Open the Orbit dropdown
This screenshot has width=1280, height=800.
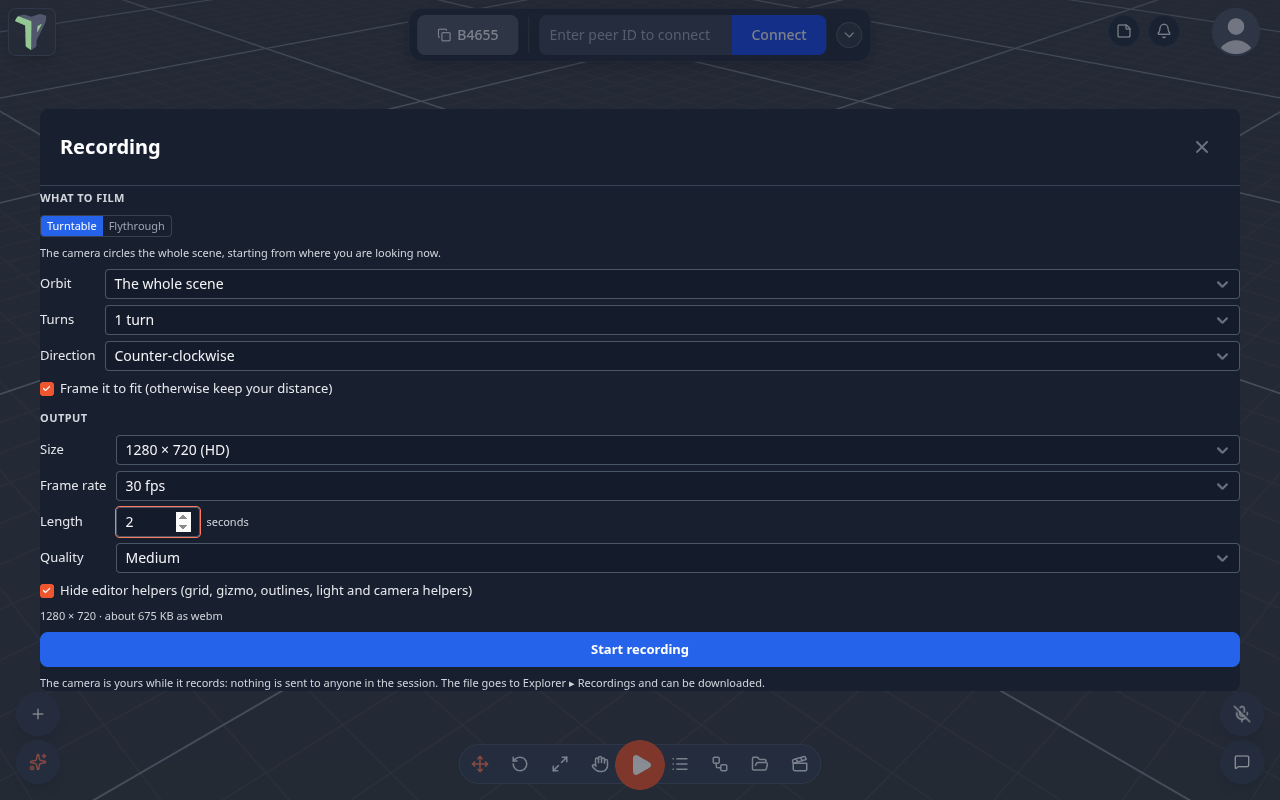(x=672, y=284)
